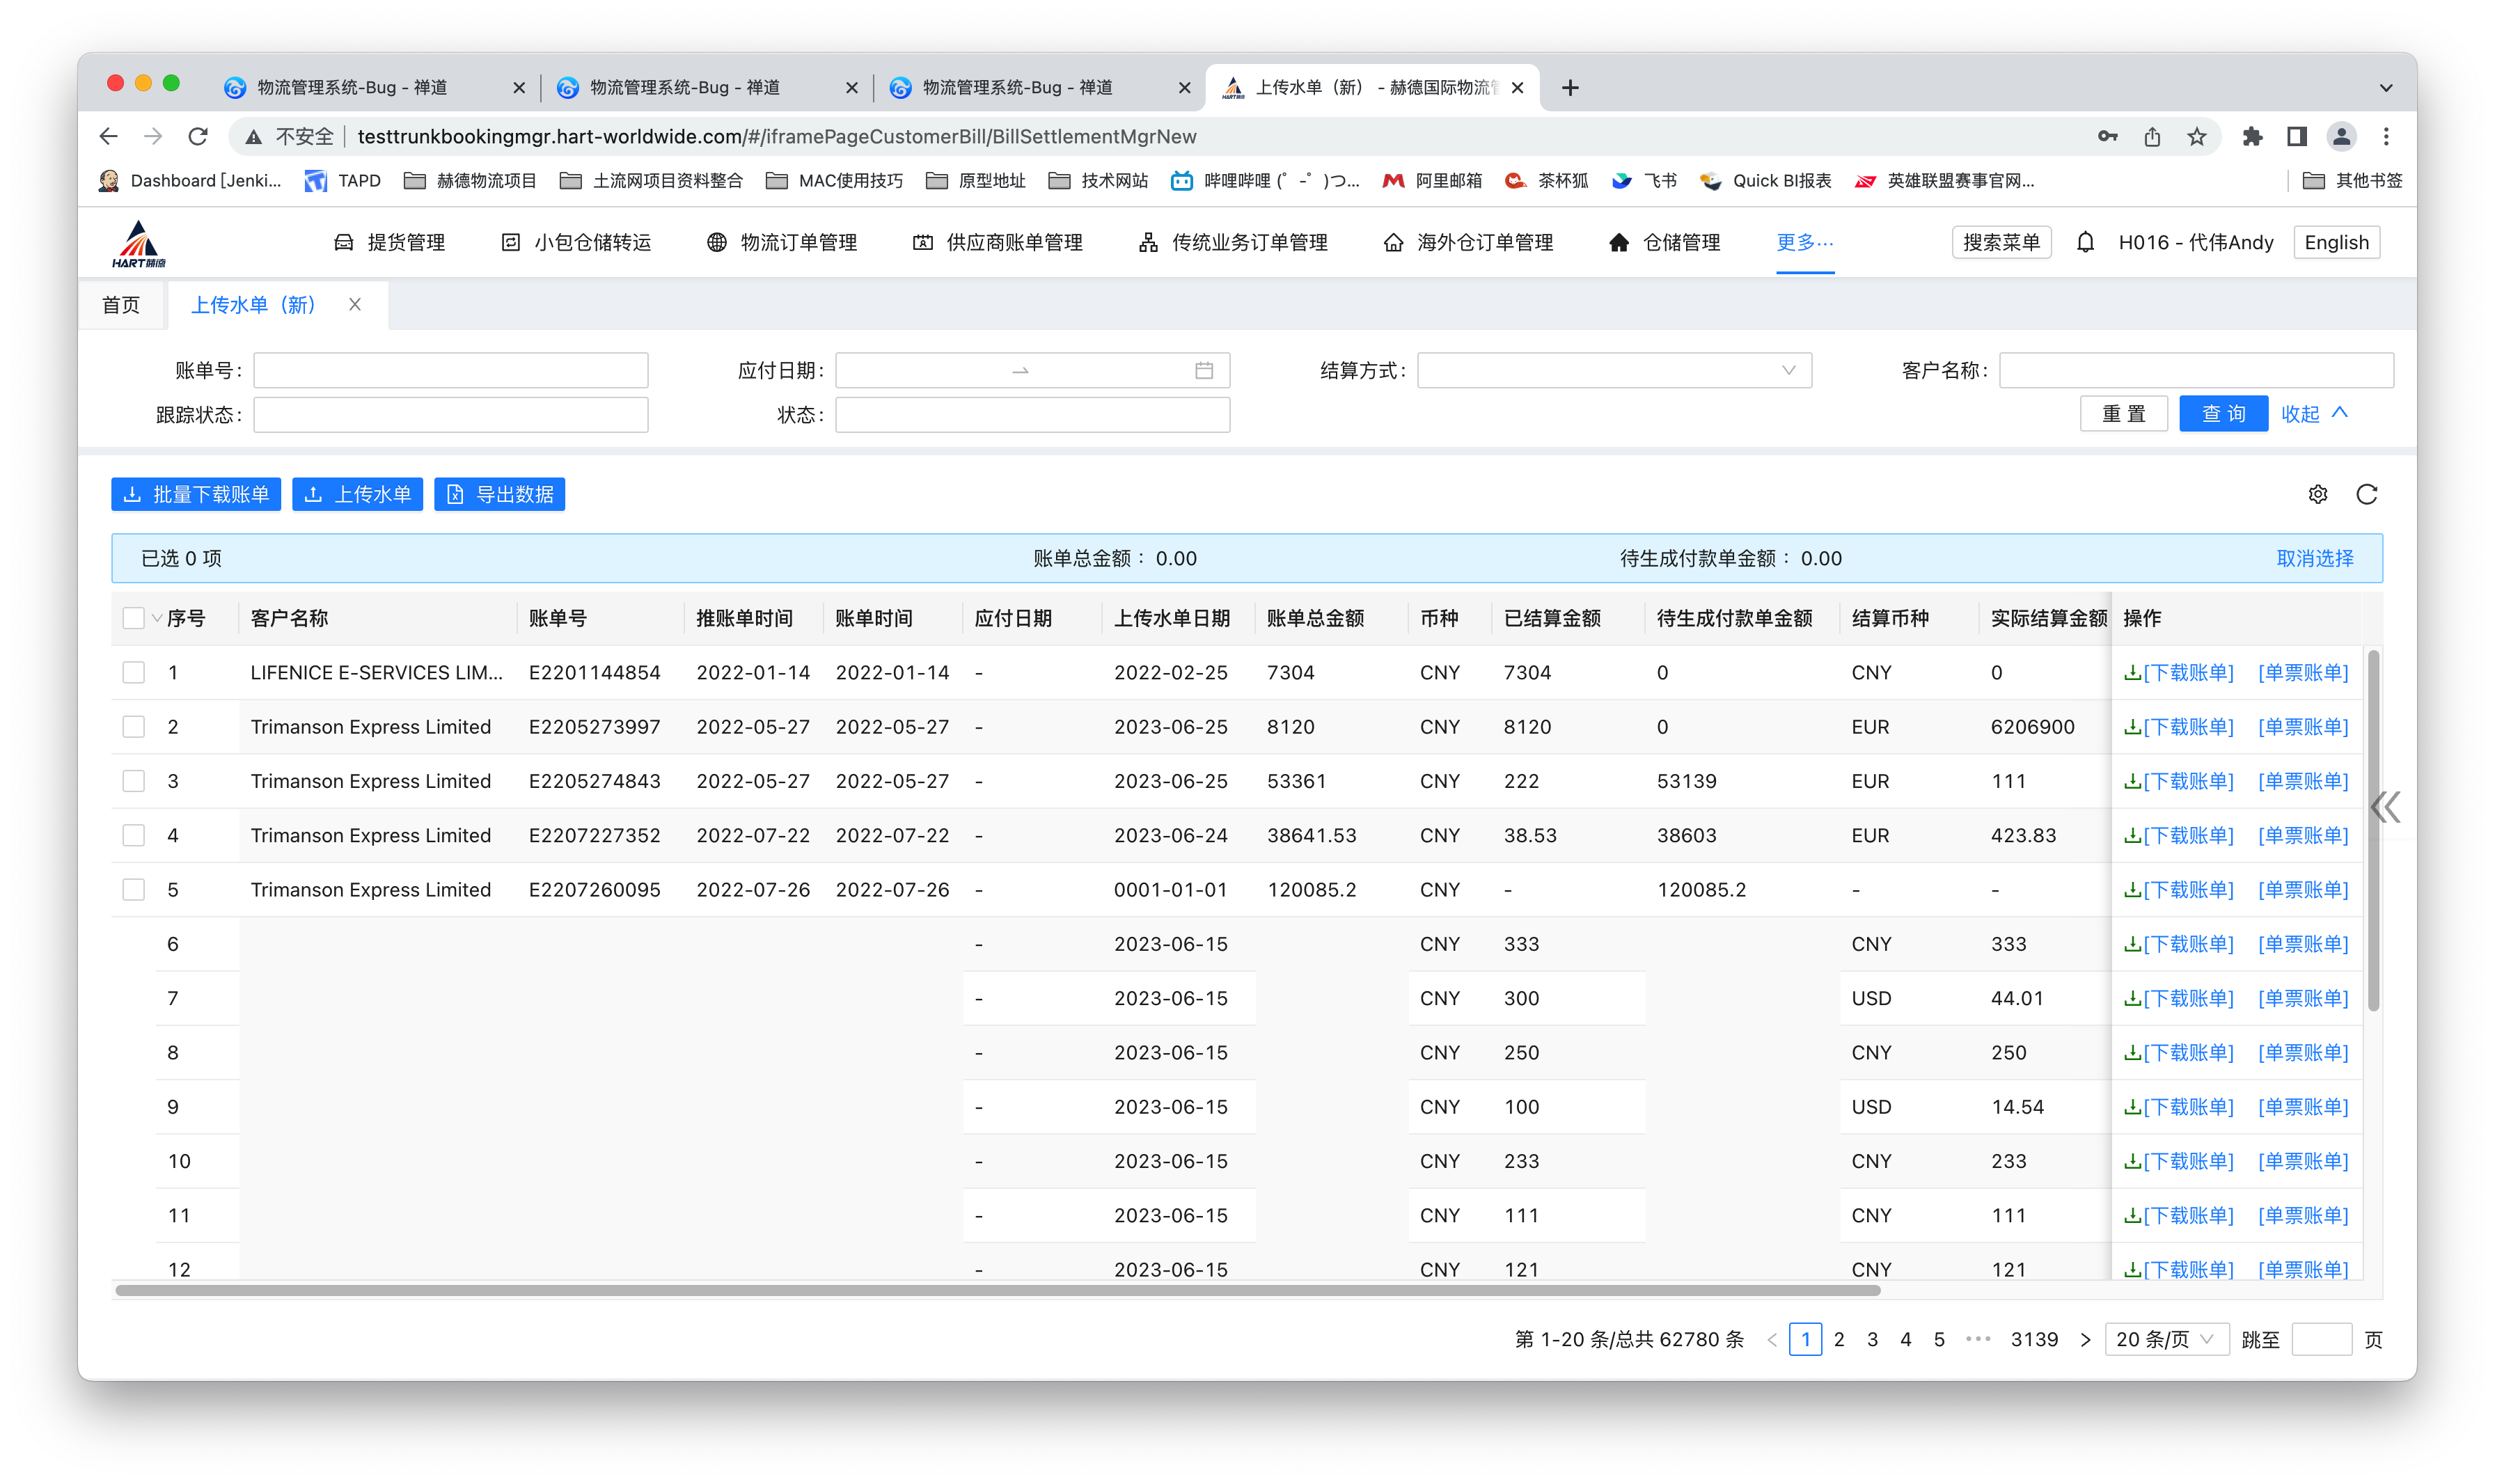
Task: Click the HART logo
Action: tap(139, 244)
